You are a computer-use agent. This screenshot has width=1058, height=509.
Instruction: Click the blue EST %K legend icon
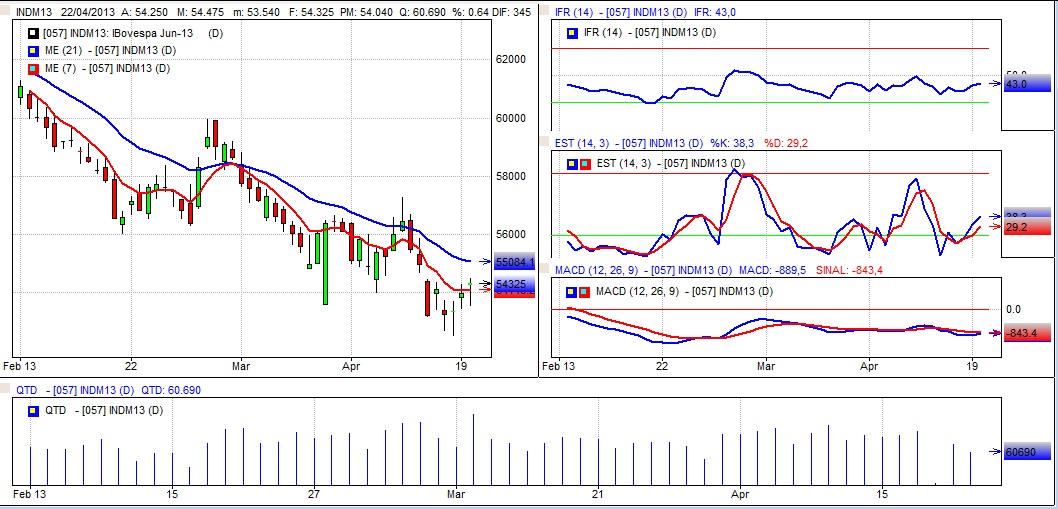[x=572, y=163]
